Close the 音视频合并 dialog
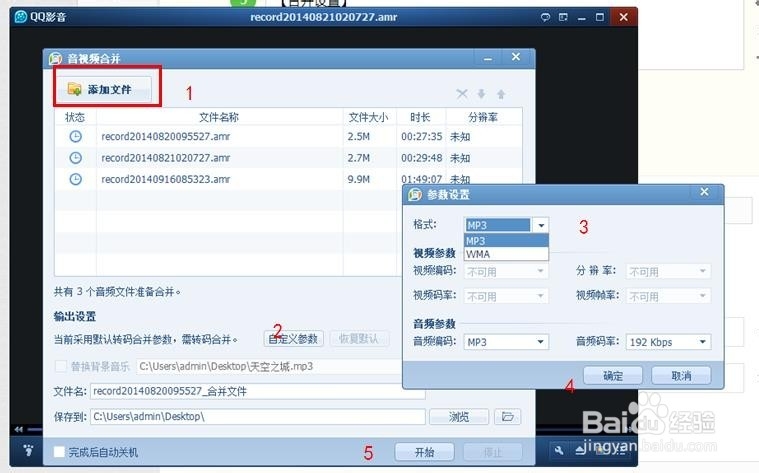 [516, 57]
